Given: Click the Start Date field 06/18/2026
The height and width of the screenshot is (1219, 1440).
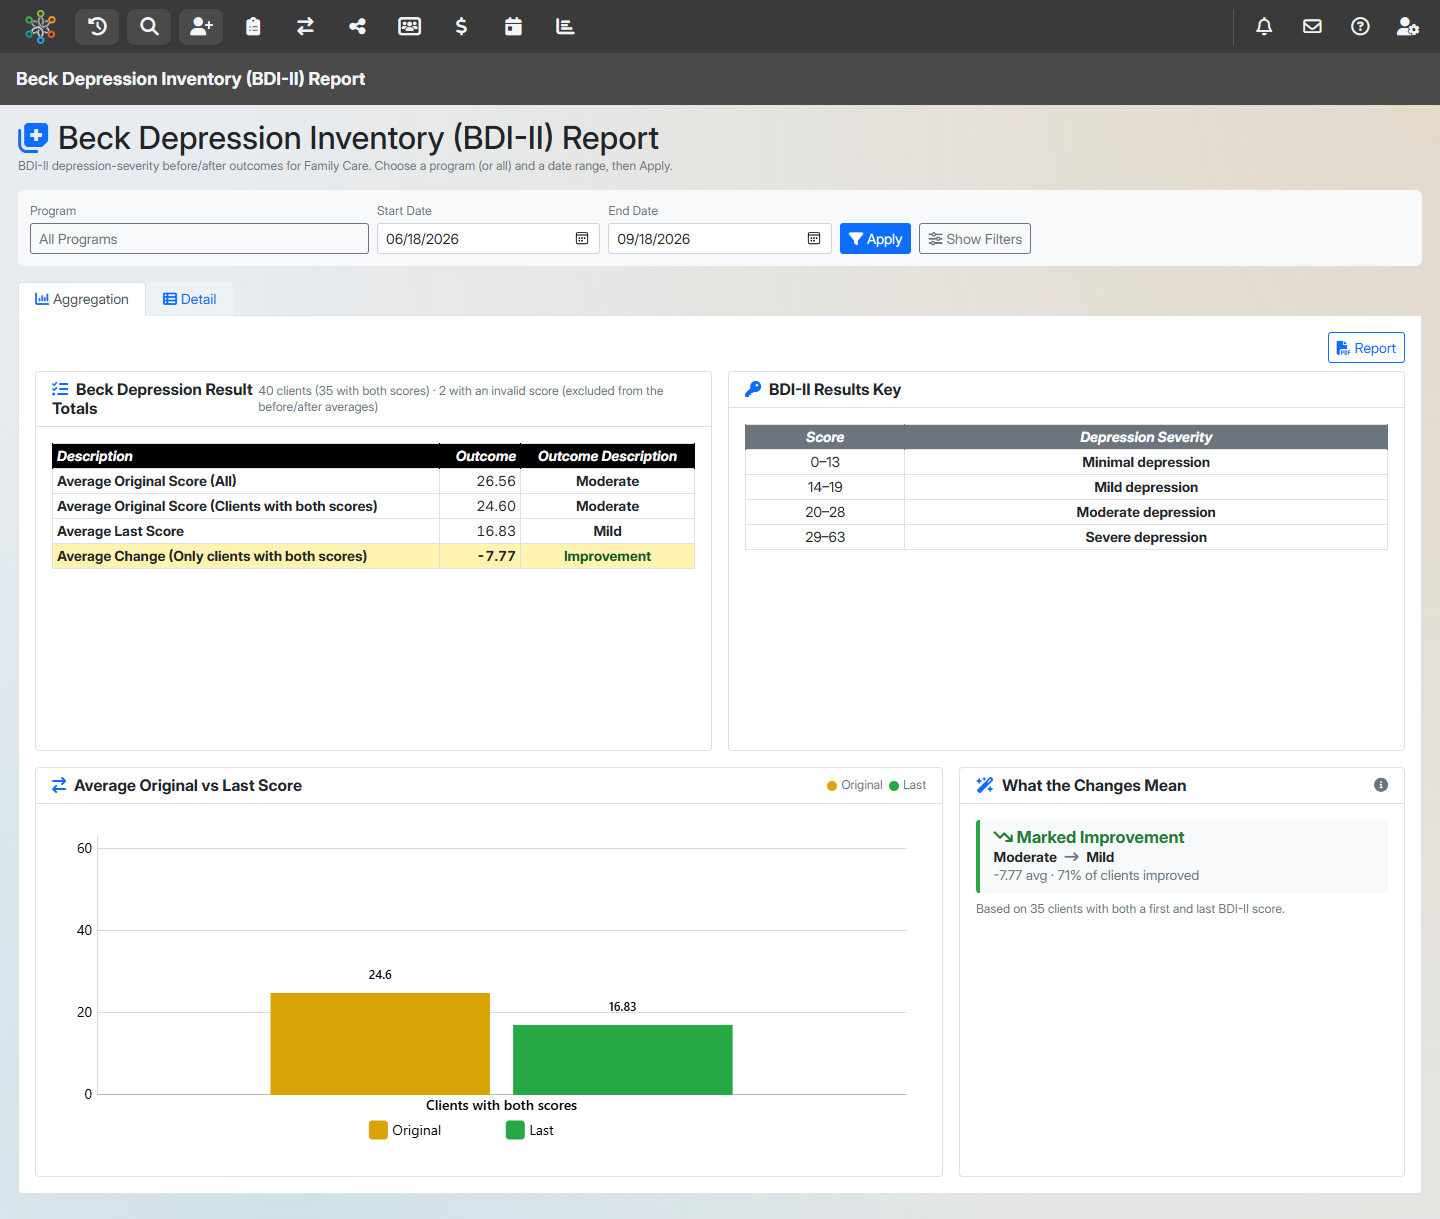Looking at the screenshot, I should (x=488, y=239).
